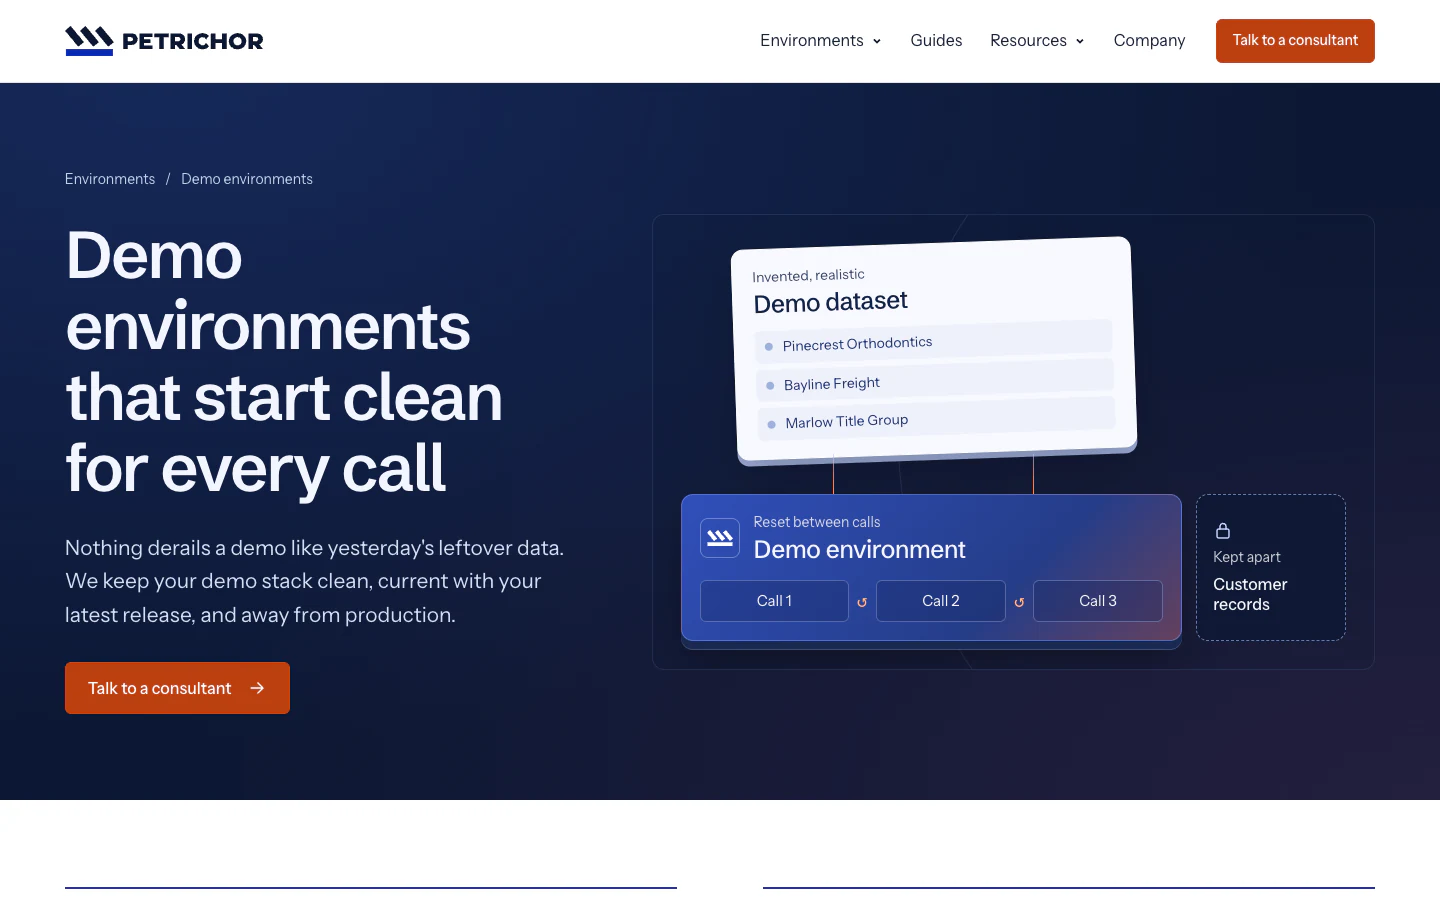Click the Demo dataset heading
This screenshot has width=1440, height=900.
tap(830, 302)
